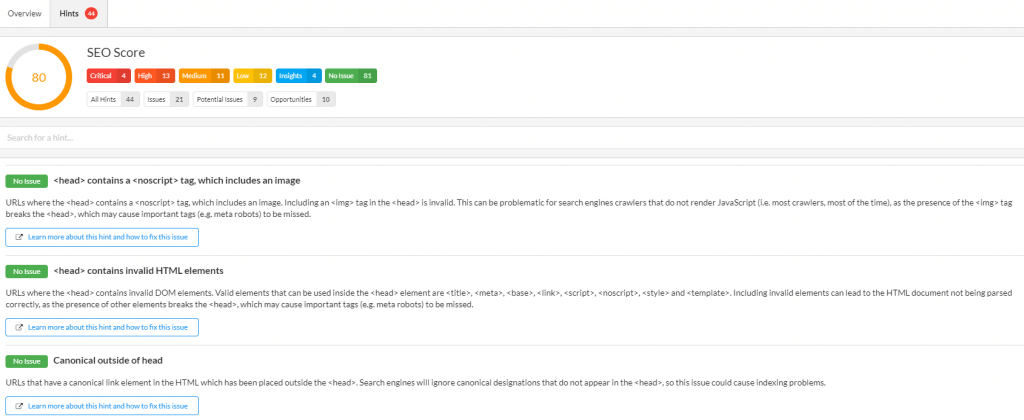Show No Issue hints filter

pyautogui.click(x=351, y=76)
